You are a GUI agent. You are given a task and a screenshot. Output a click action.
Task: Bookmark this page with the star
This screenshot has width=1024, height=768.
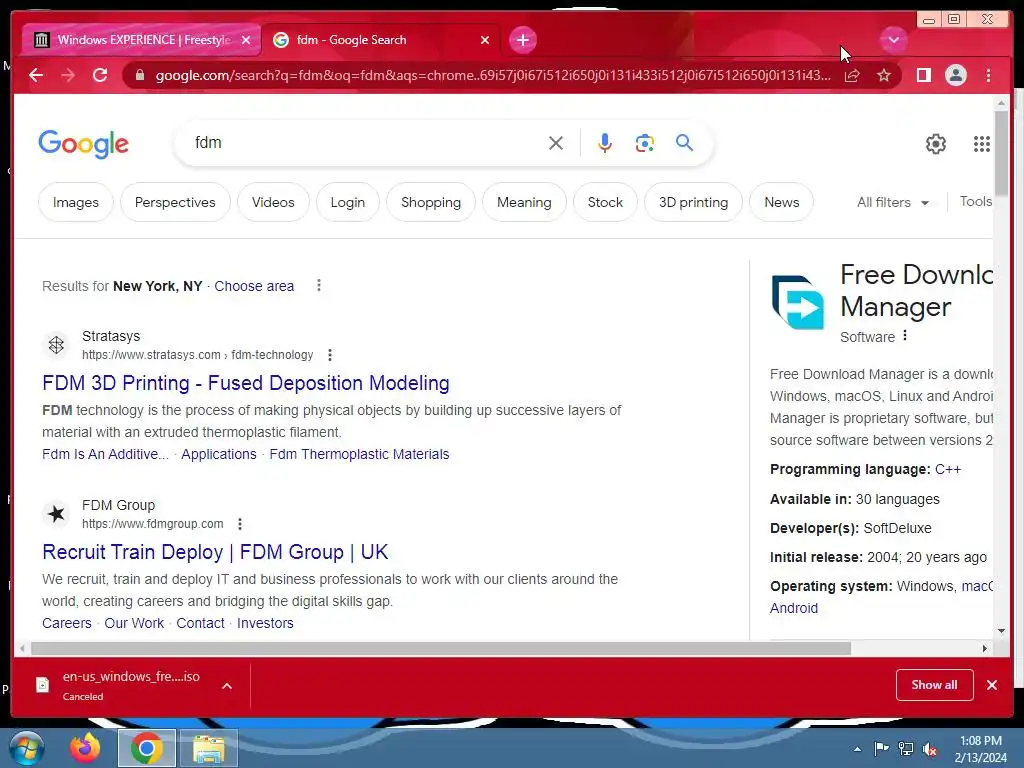[x=884, y=76]
